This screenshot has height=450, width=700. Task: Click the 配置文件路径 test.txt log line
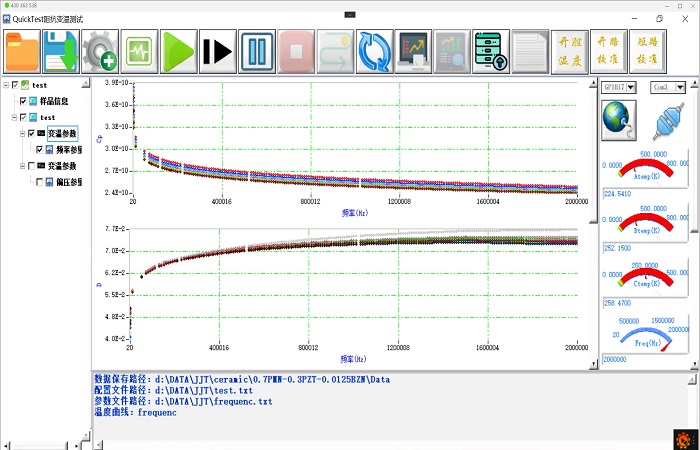click(x=173, y=391)
